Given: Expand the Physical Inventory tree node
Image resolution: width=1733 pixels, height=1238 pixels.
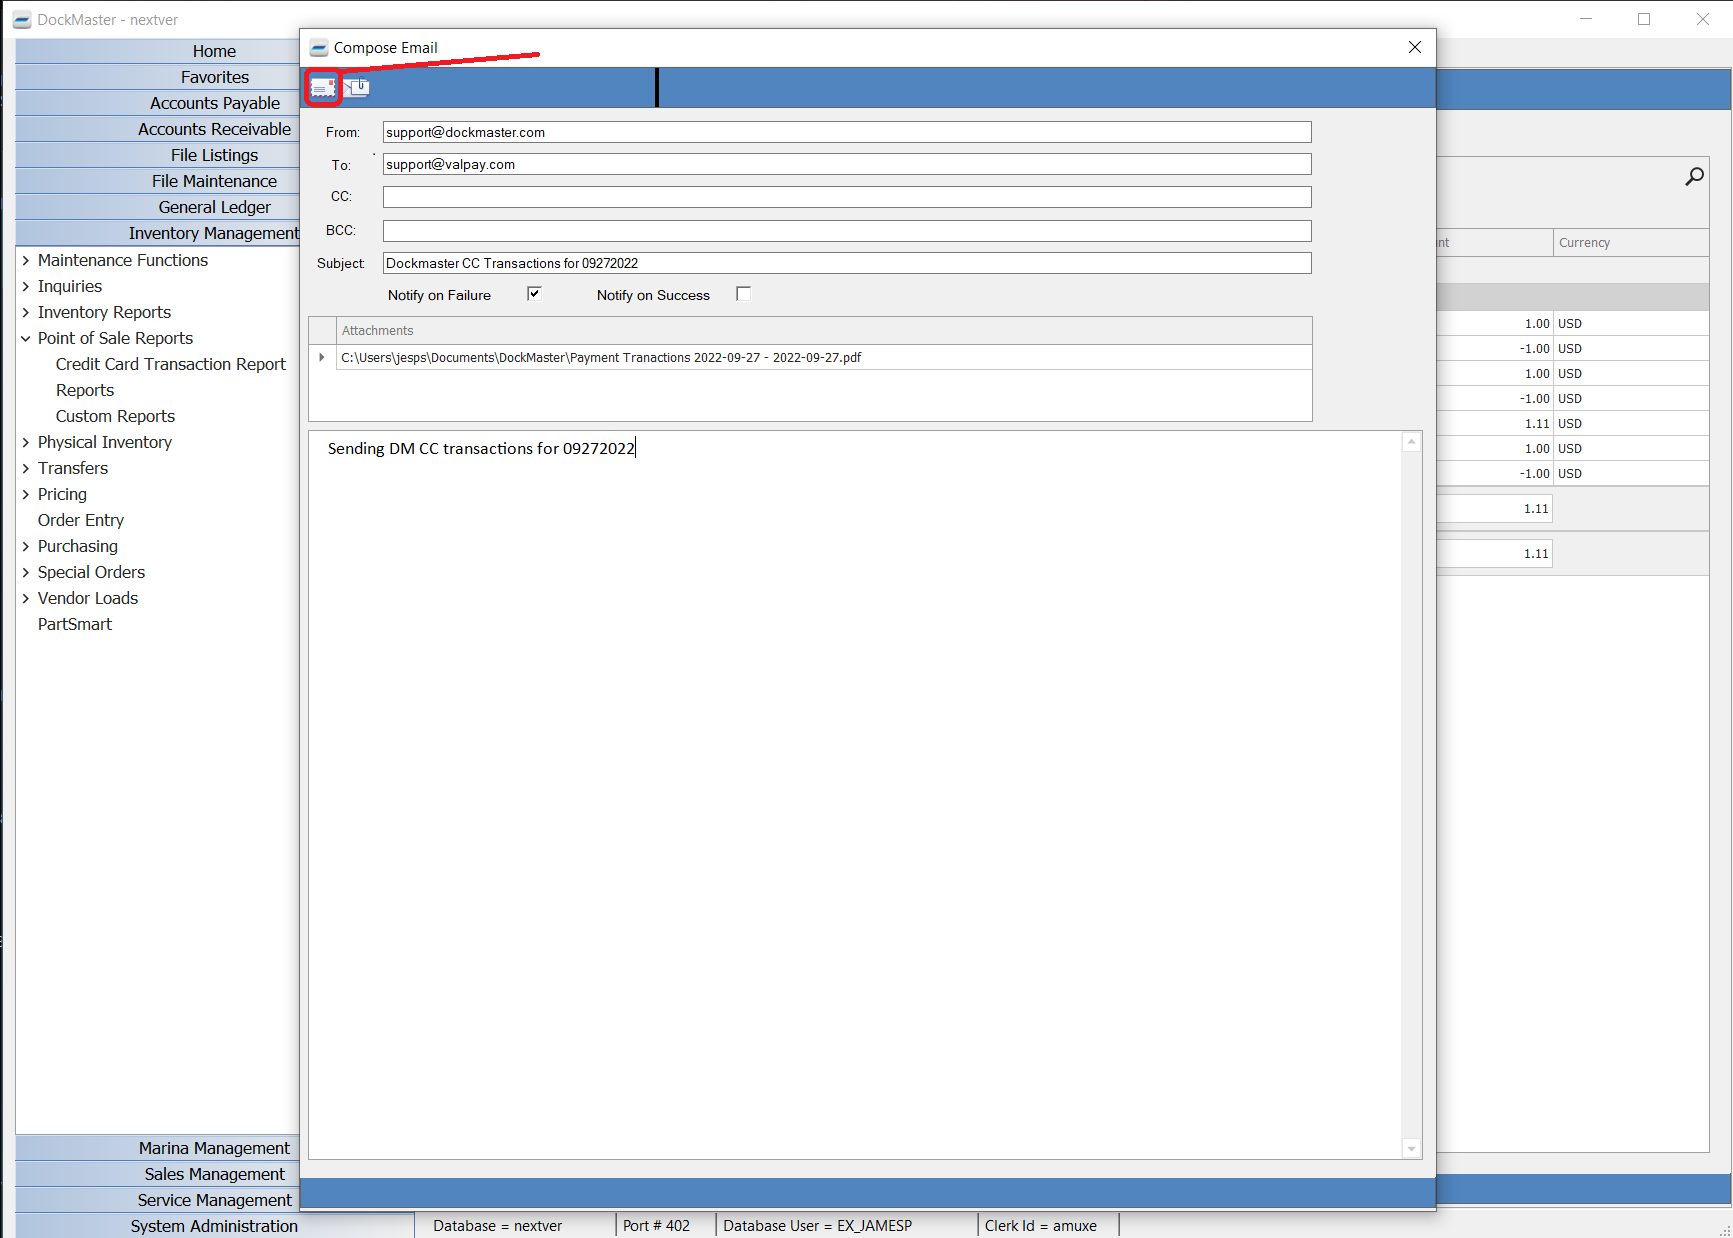Looking at the screenshot, I should click(x=26, y=442).
